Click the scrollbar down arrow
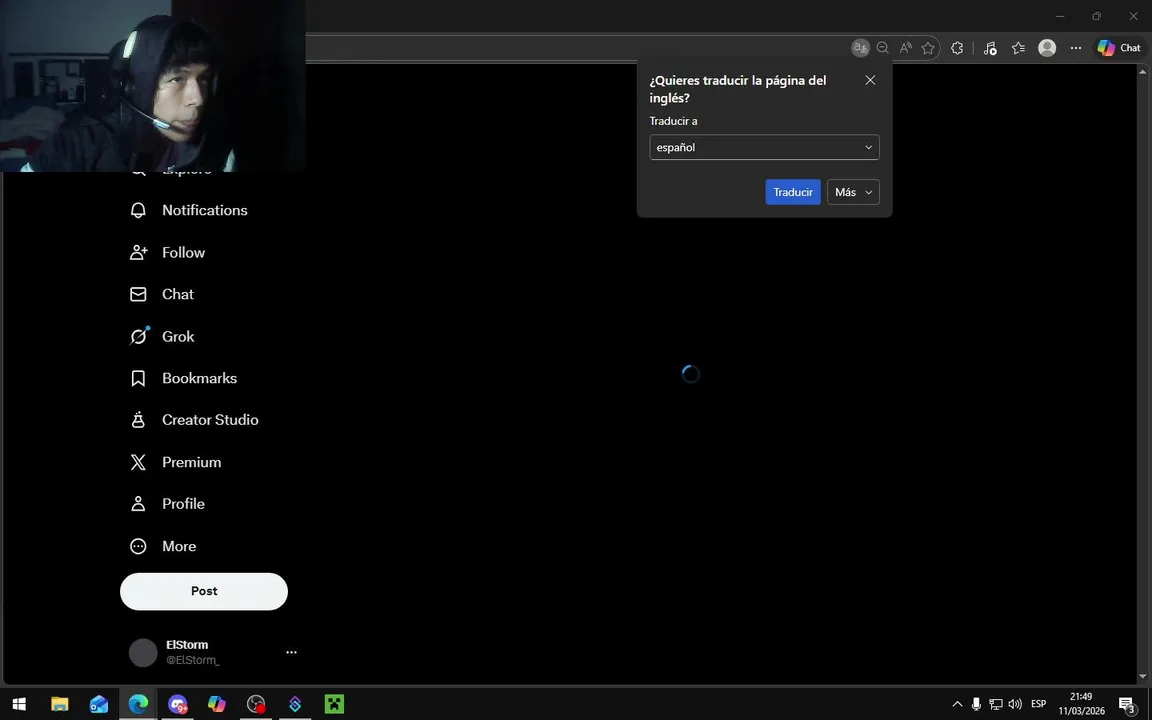 tap(1142, 676)
